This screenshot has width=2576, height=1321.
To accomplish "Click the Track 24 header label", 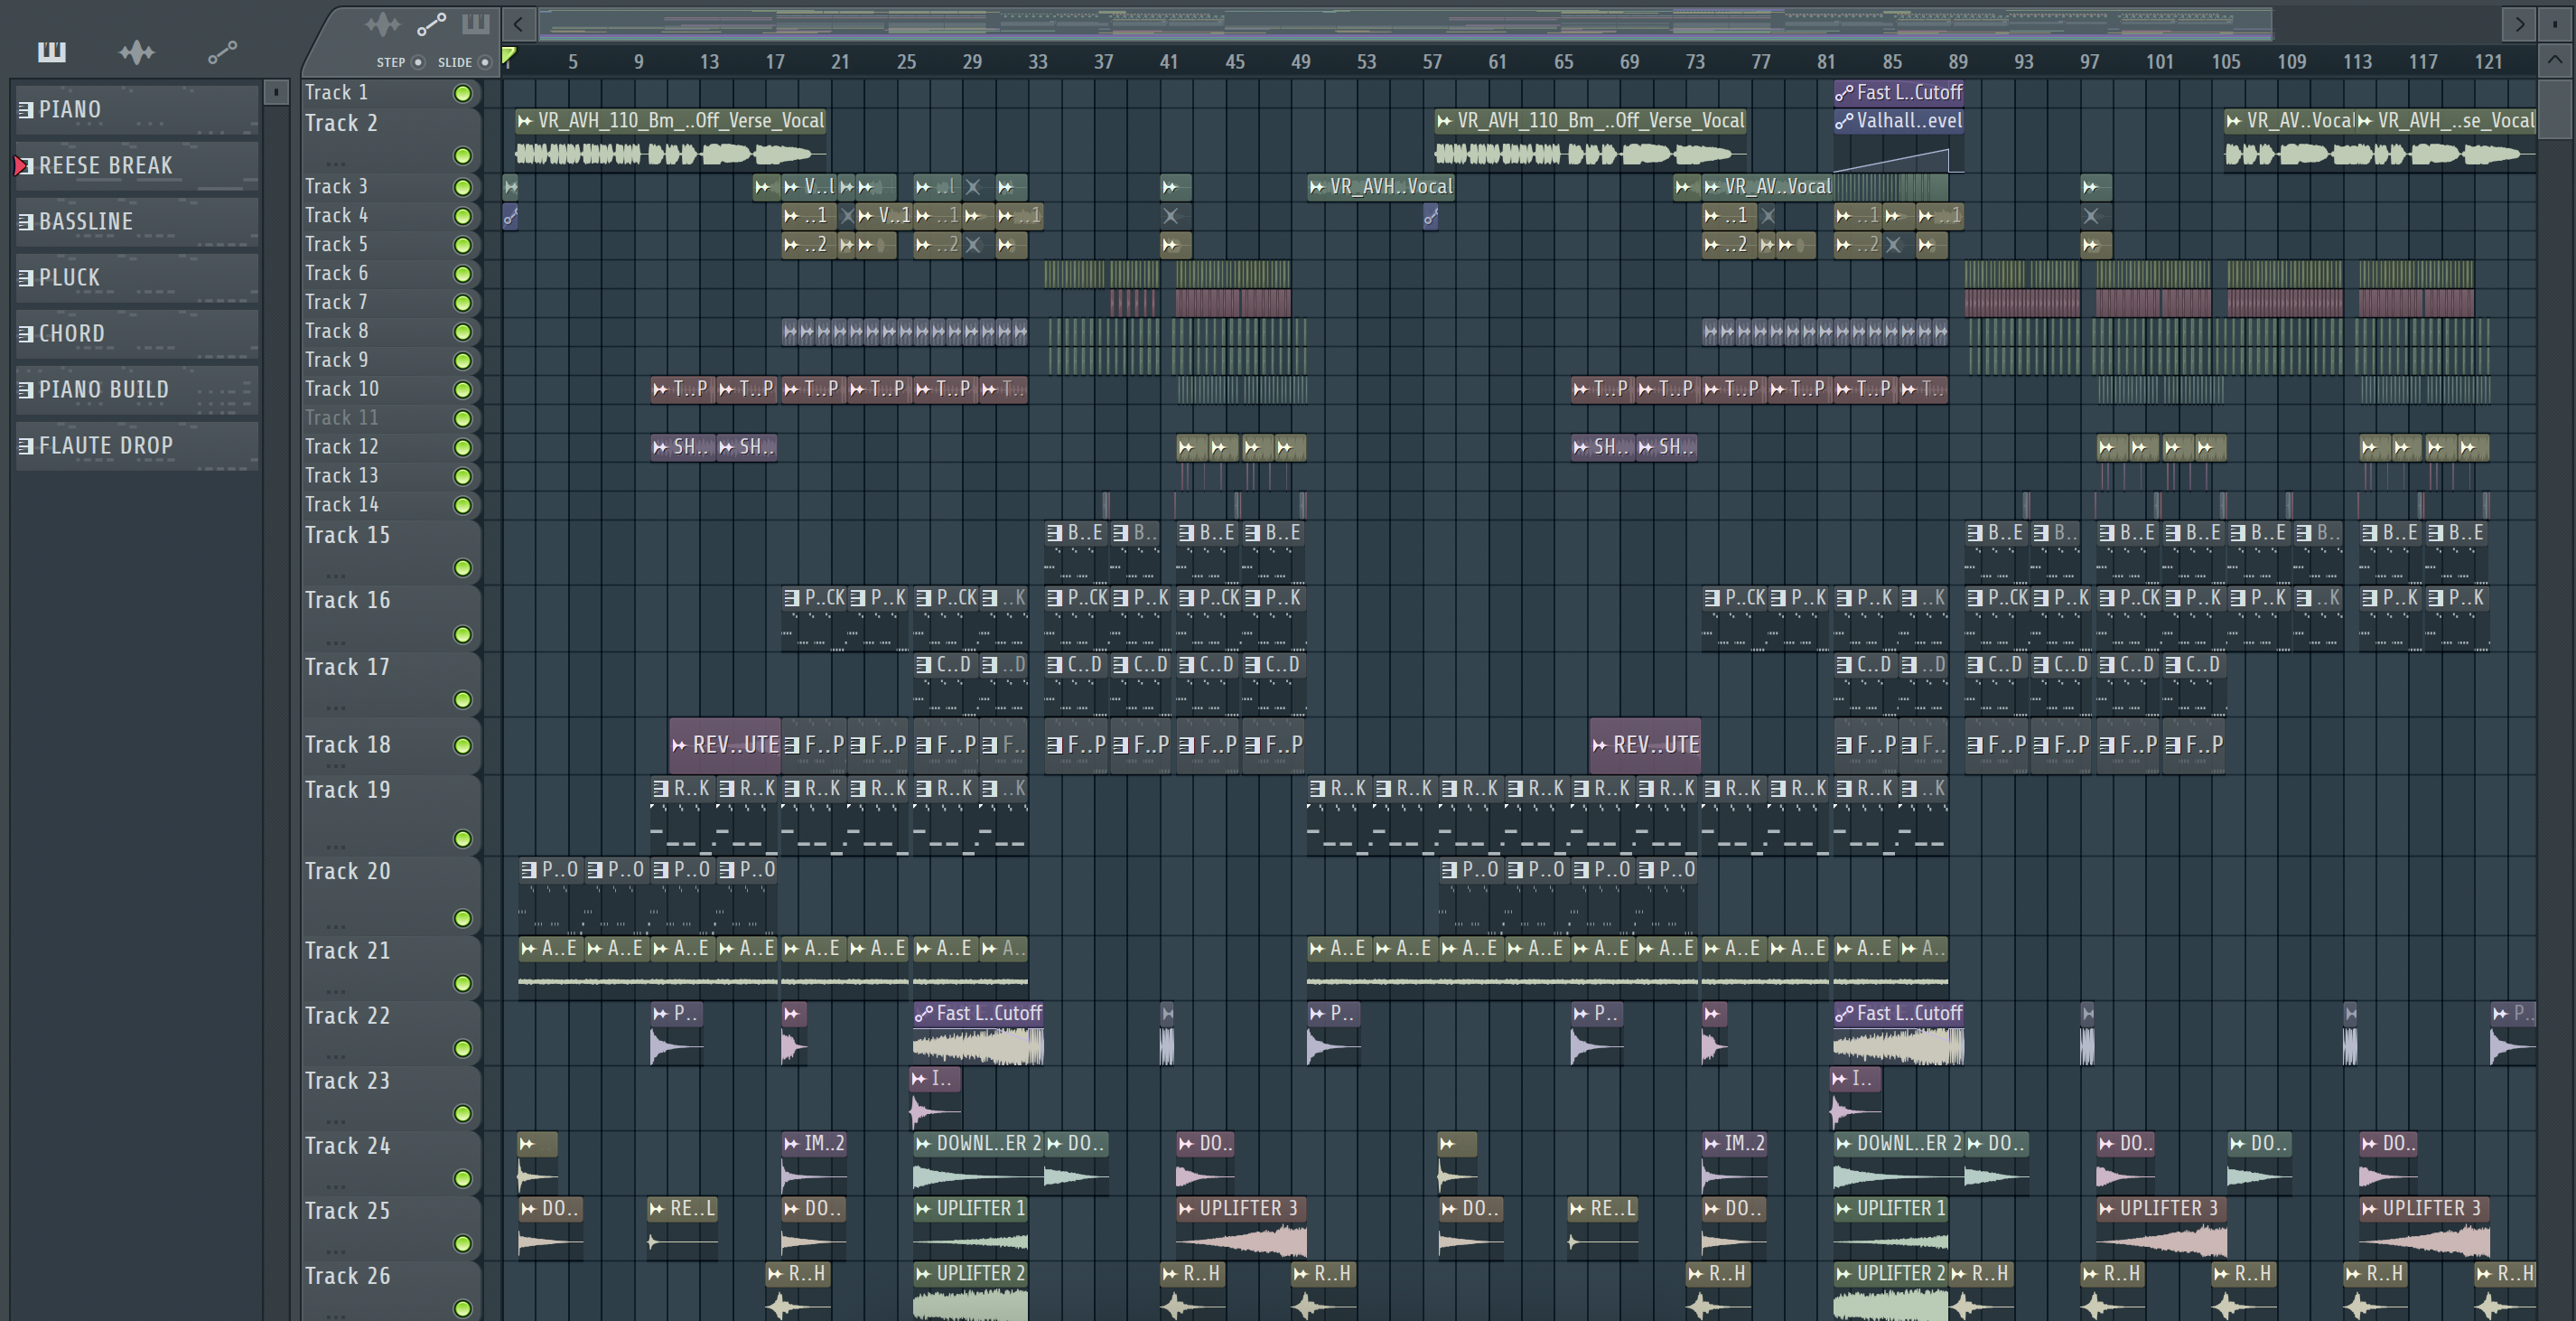I will pyautogui.click(x=346, y=1146).
